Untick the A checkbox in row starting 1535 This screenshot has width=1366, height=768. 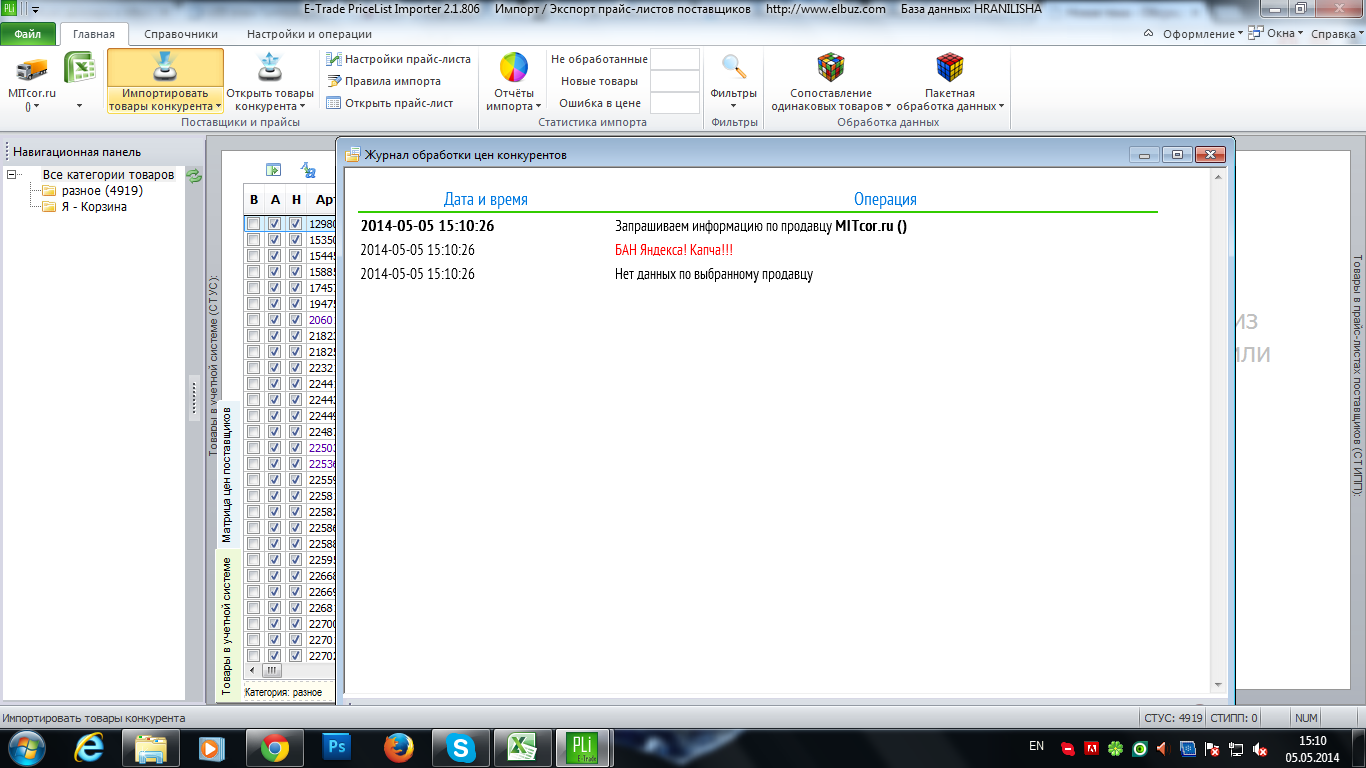pos(274,241)
